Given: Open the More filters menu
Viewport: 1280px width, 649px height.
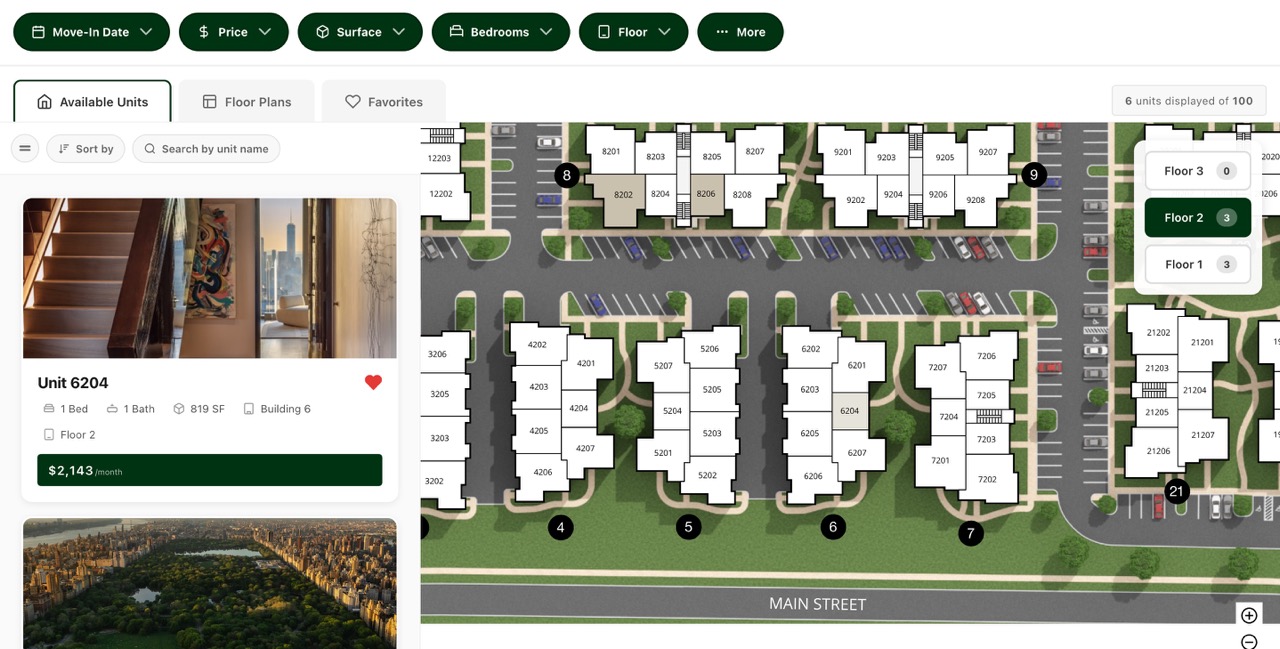Looking at the screenshot, I should 740,31.
